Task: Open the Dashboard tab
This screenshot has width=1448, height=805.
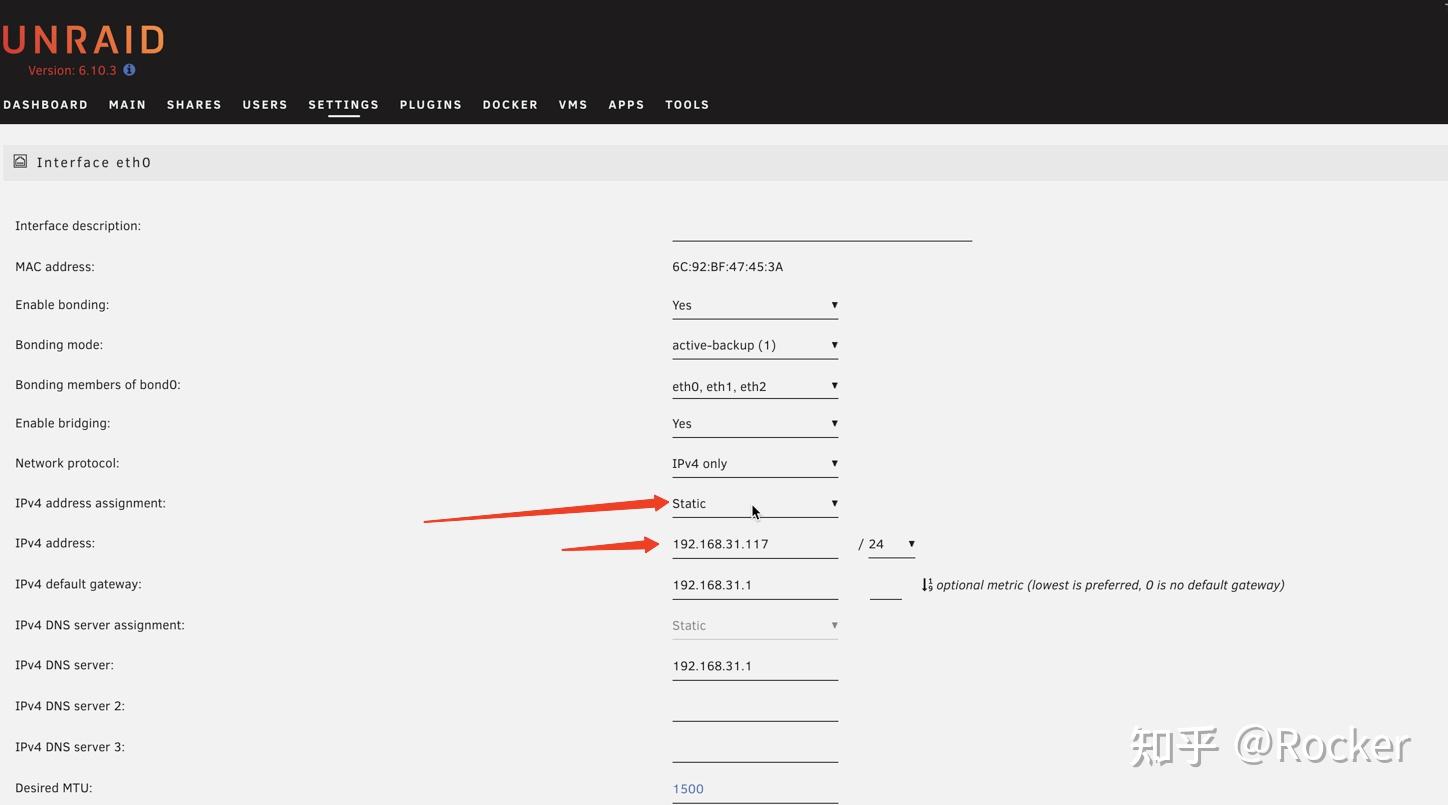Action: (45, 105)
